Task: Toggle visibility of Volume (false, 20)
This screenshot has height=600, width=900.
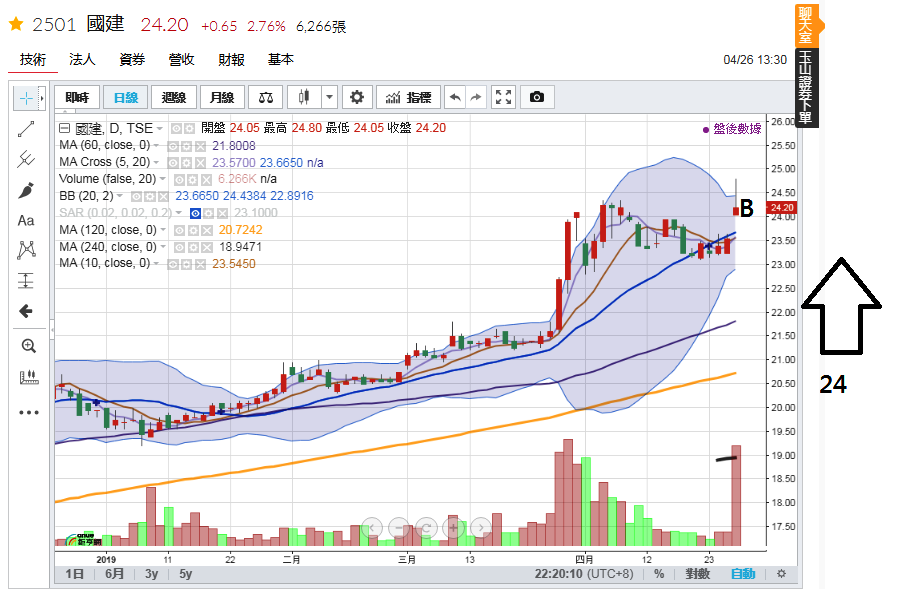Action: (180, 180)
